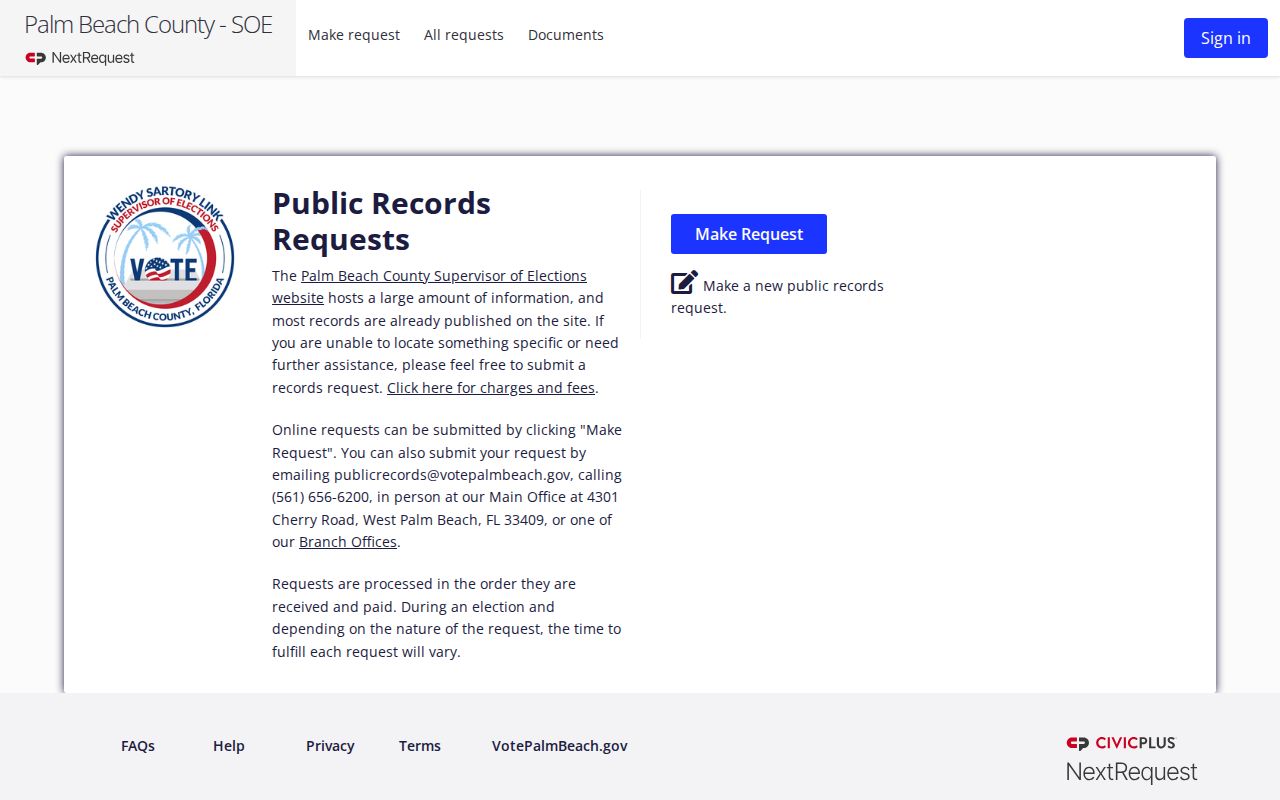The width and height of the screenshot is (1280, 800).
Task: Open the Make request nav item
Action: point(354,35)
